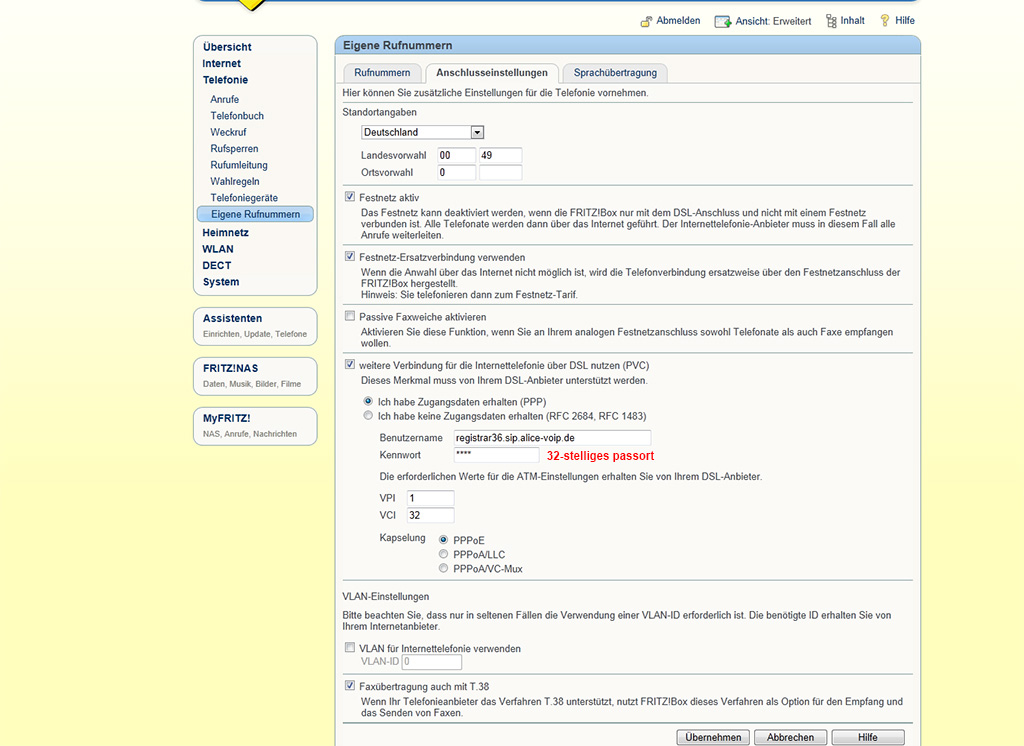Open the Inhalt sitemap icon
1024x746 pixels.
click(x=831, y=21)
